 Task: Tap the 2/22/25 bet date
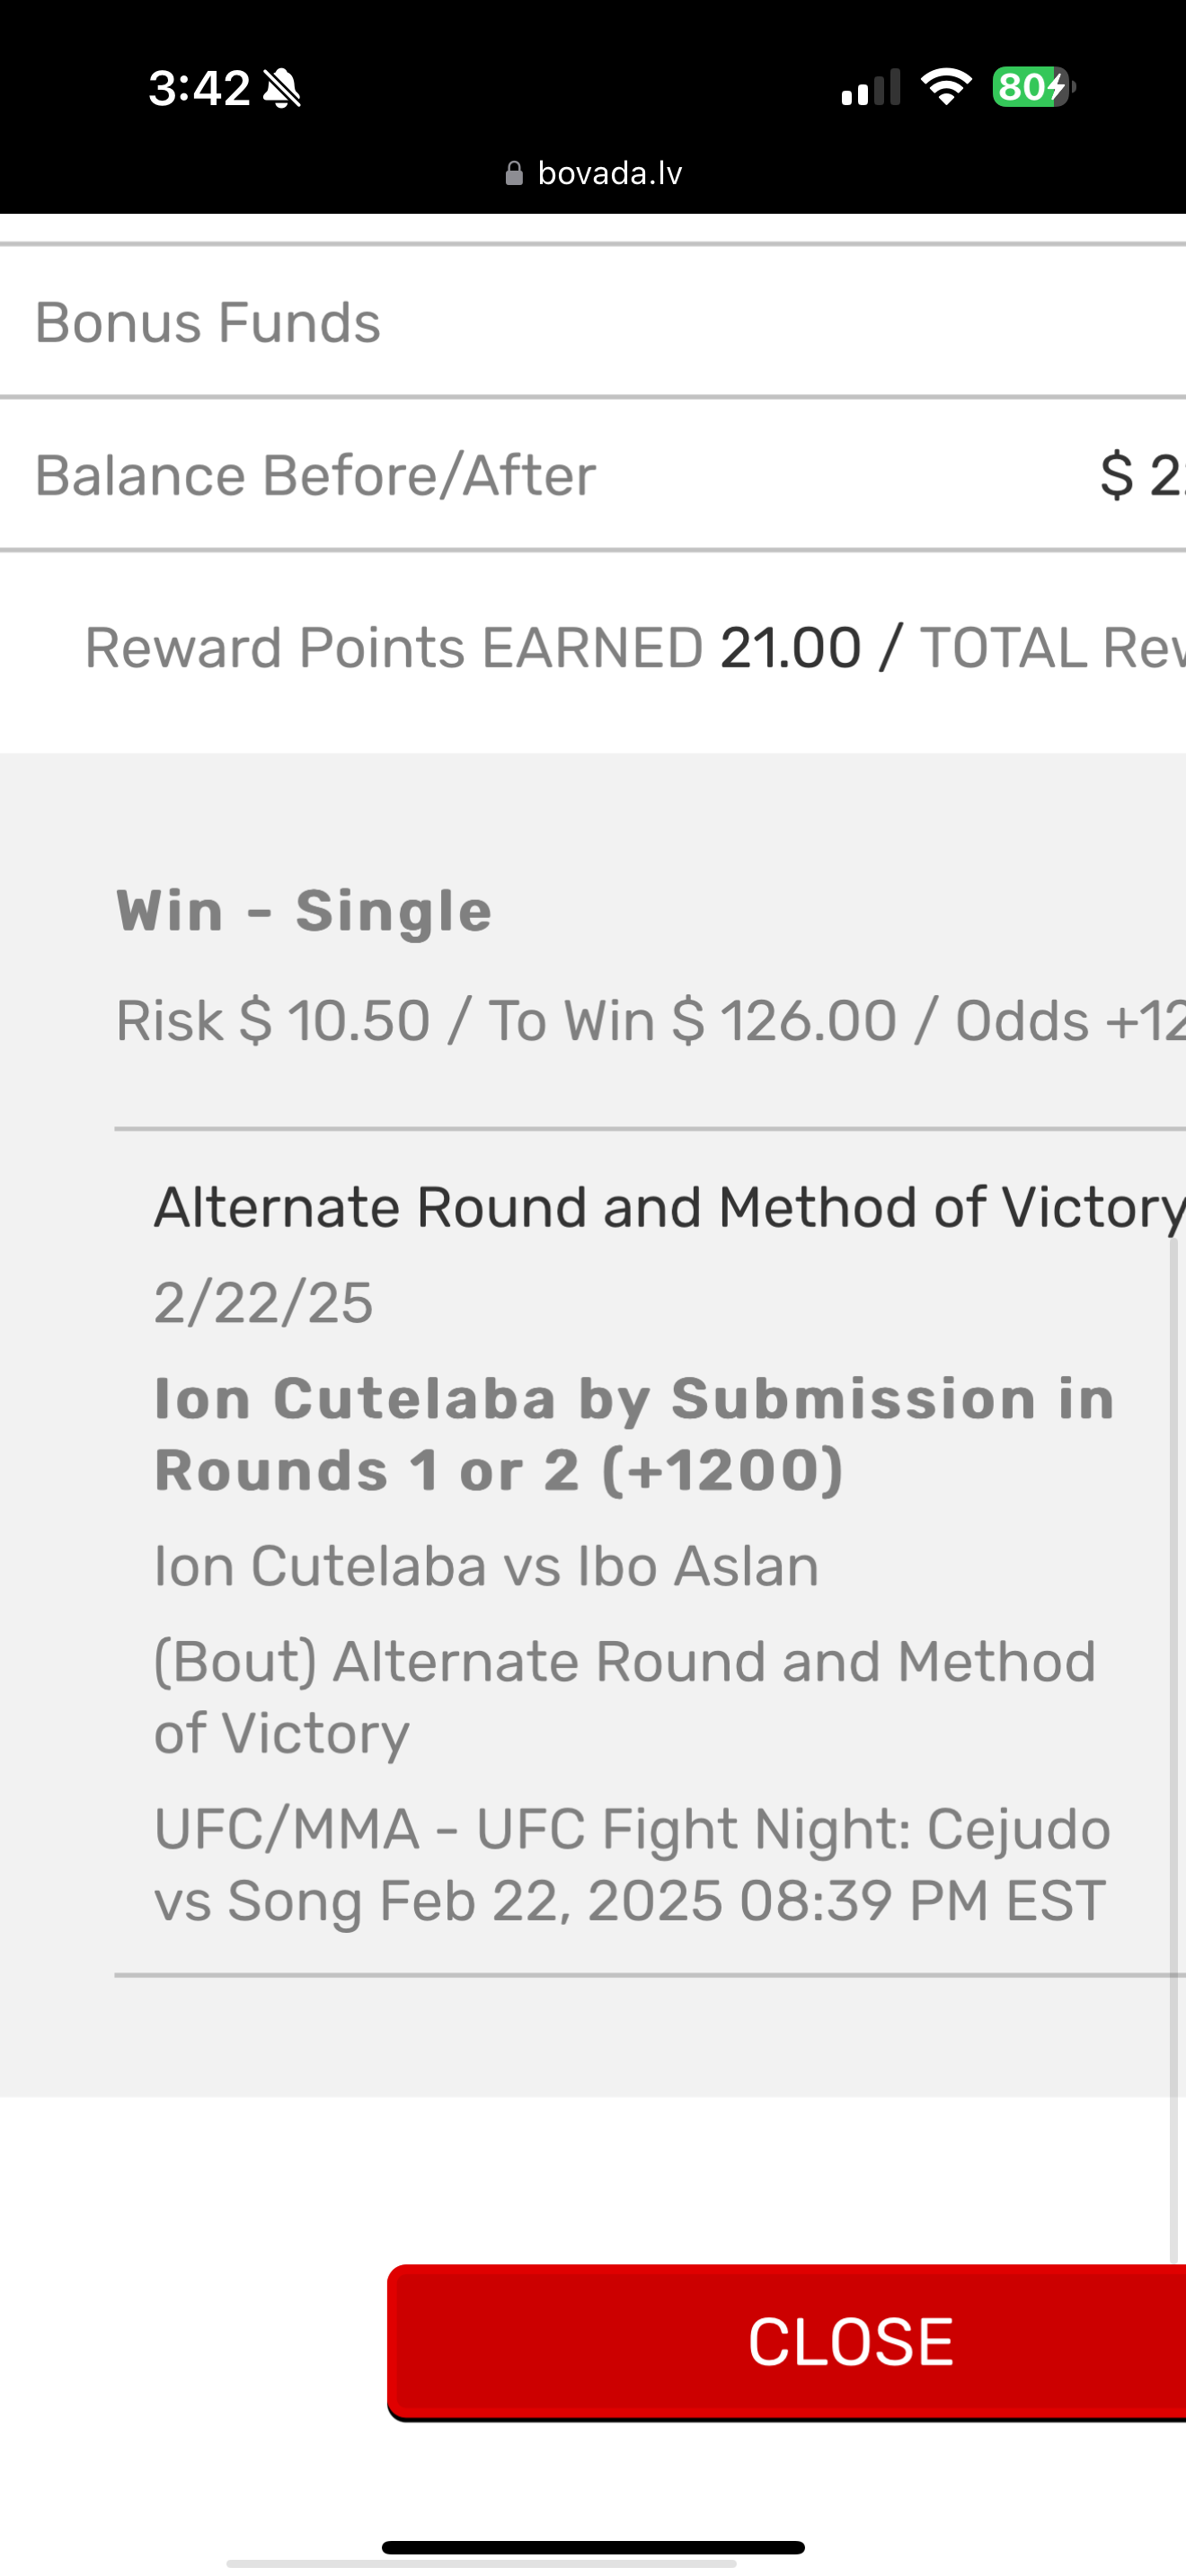[263, 1303]
